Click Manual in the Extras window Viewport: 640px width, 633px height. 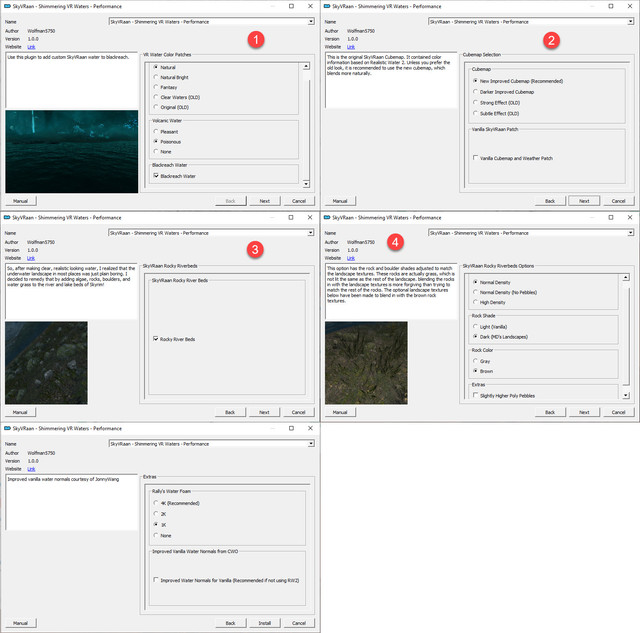click(x=20, y=623)
